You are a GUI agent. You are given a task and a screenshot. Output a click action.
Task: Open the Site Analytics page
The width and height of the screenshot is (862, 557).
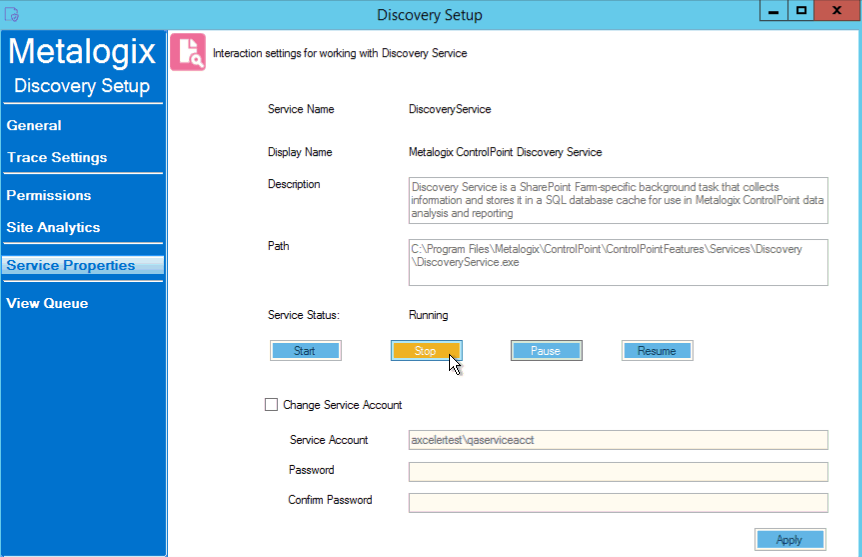54,228
